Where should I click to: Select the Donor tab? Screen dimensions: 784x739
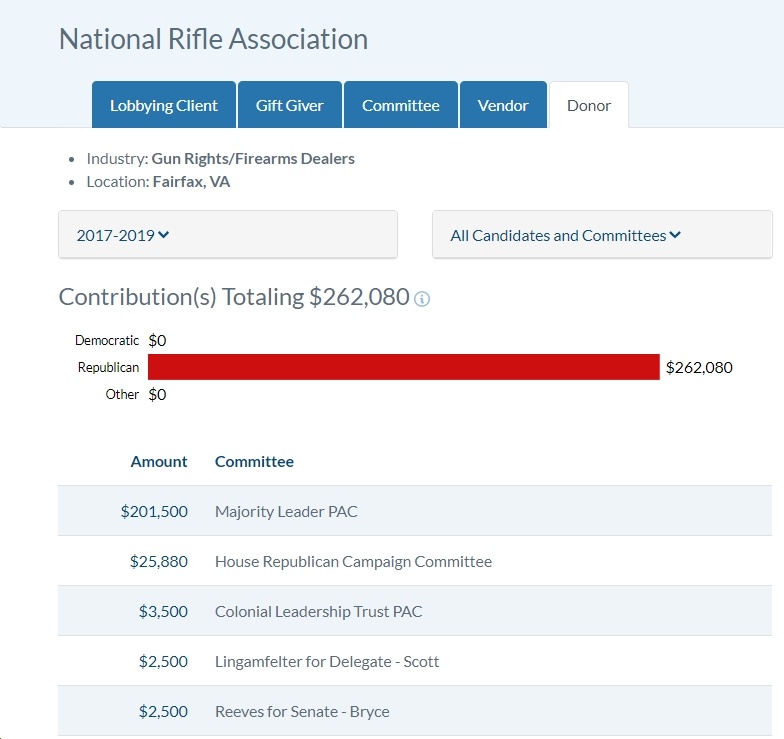pyautogui.click(x=588, y=105)
